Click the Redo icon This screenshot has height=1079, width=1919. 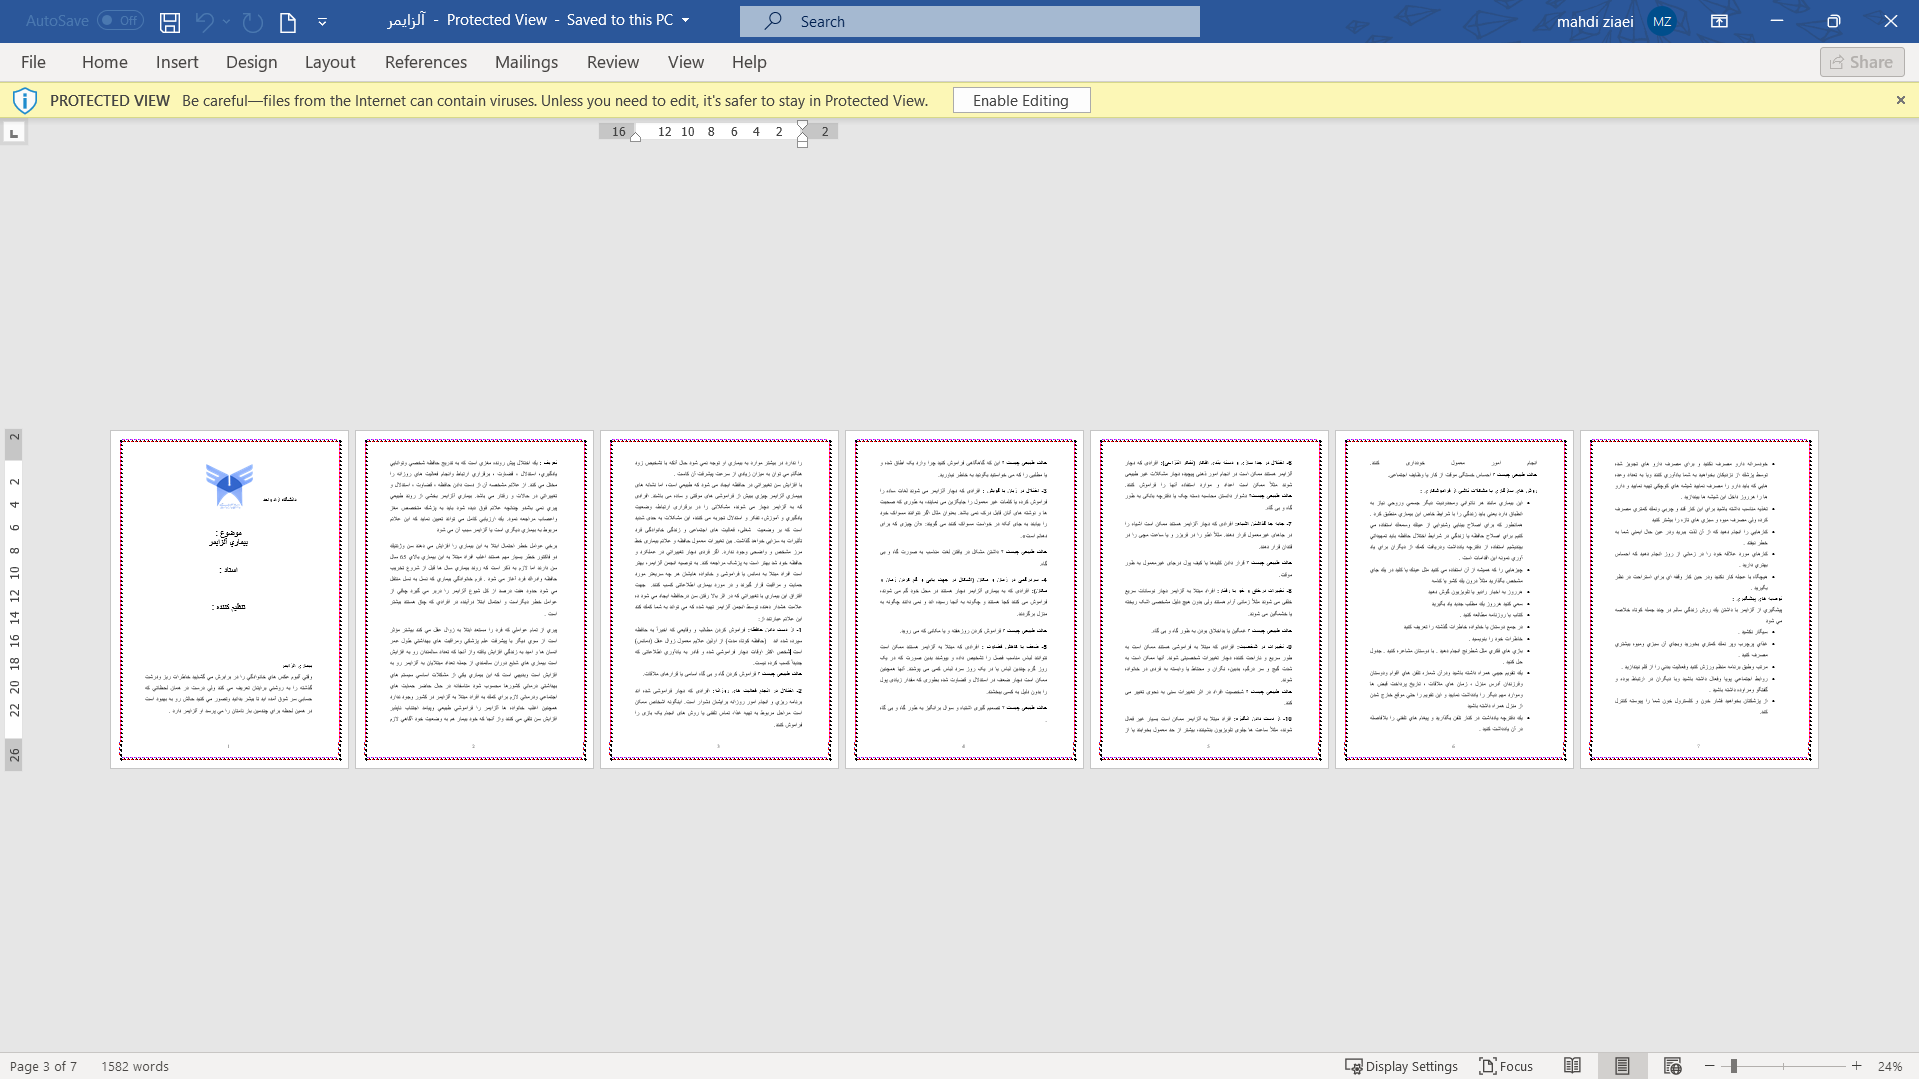click(253, 21)
